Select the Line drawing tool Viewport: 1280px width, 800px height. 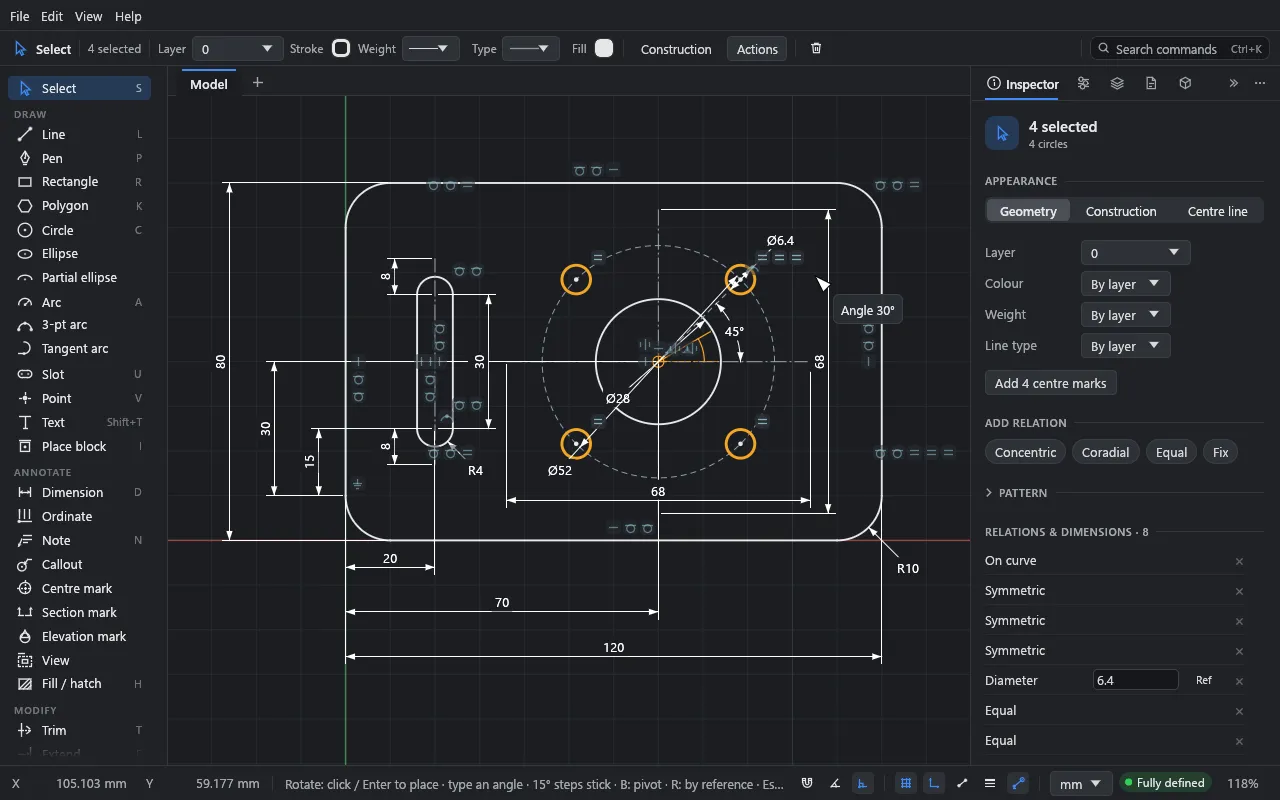pyautogui.click(x=80, y=134)
